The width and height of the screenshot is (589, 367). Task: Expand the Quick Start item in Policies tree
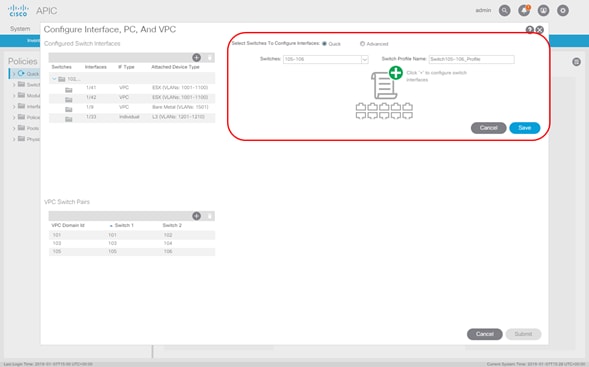point(14,74)
